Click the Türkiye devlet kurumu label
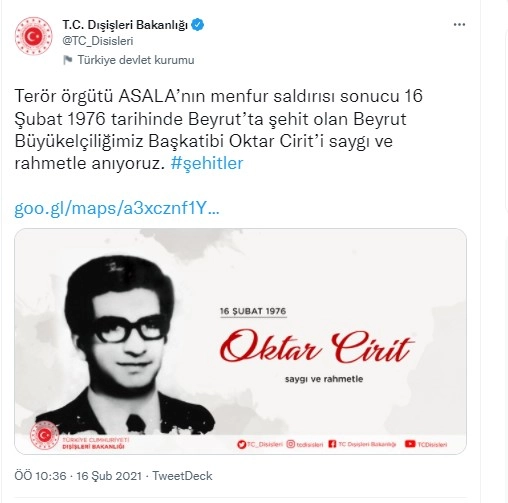 136,60
